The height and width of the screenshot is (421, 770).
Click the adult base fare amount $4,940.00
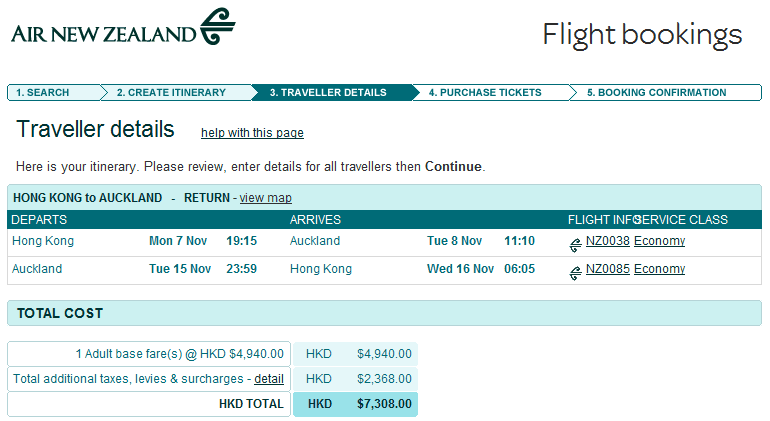(x=384, y=353)
